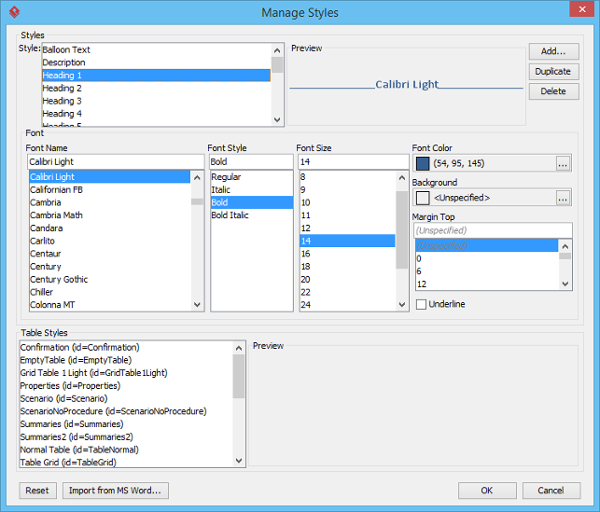
Task: Select font size 16
Action: 347,254
